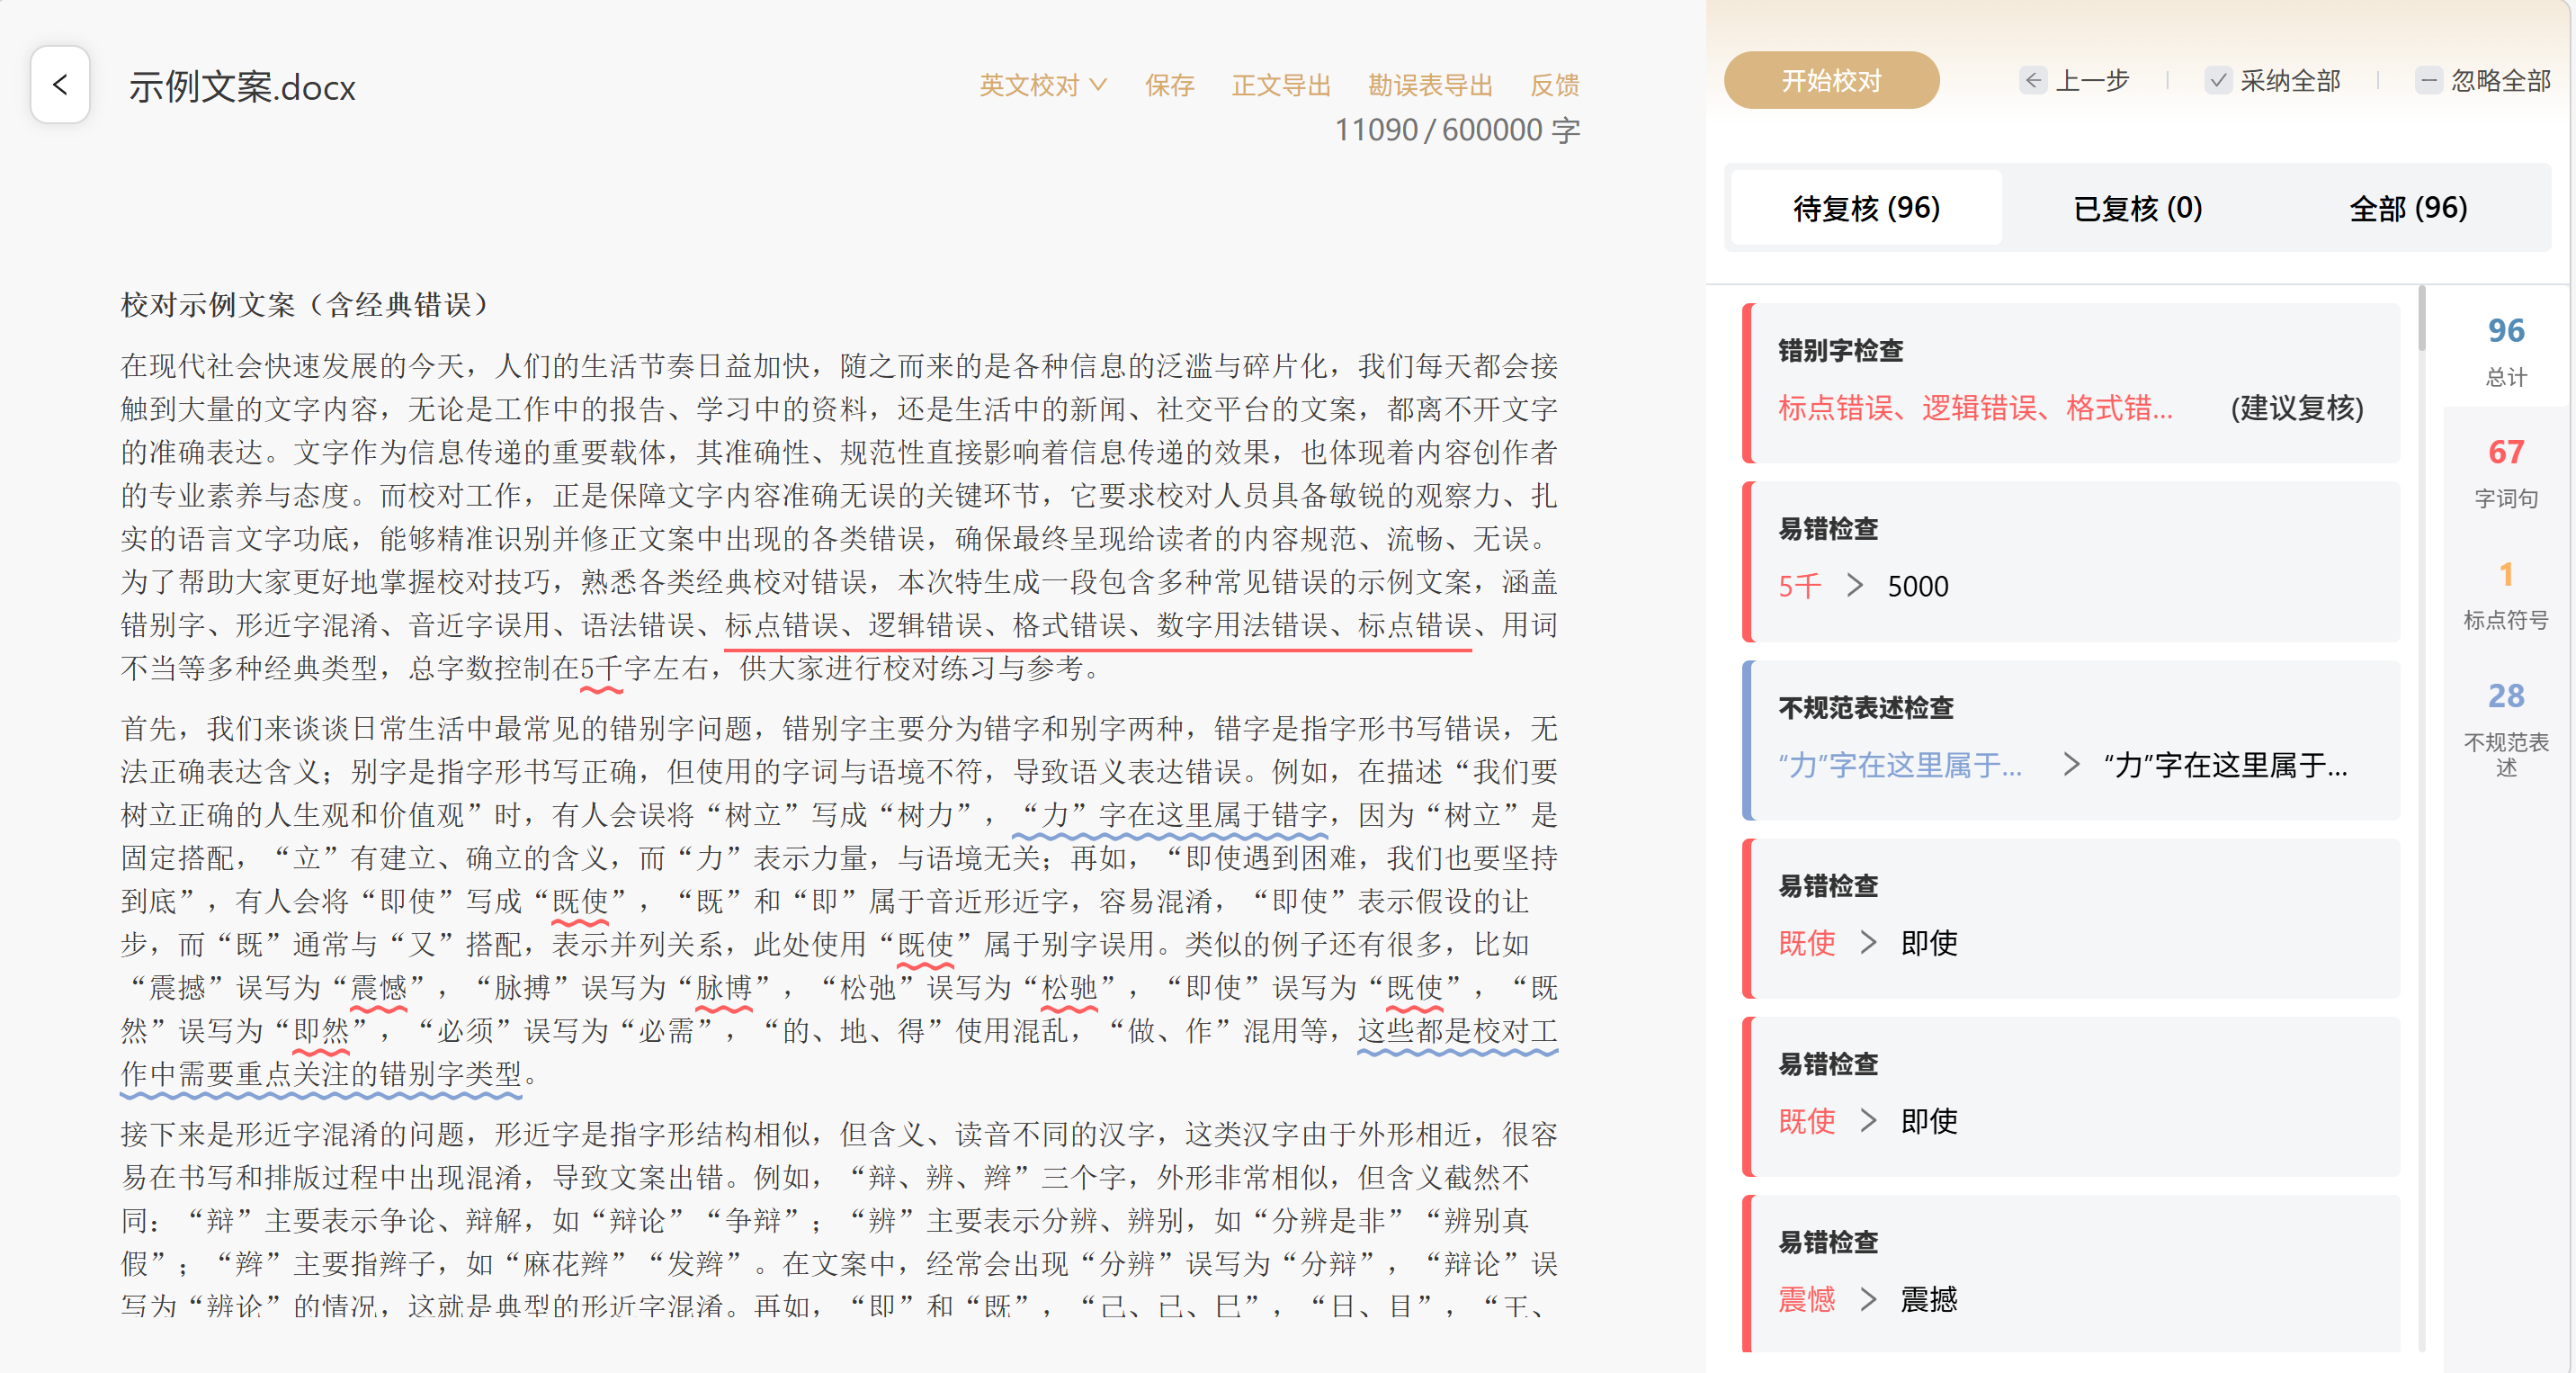Switch to the 已复核 (0) tab
Image resolution: width=2576 pixels, height=1373 pixels.
point(2137,208)
